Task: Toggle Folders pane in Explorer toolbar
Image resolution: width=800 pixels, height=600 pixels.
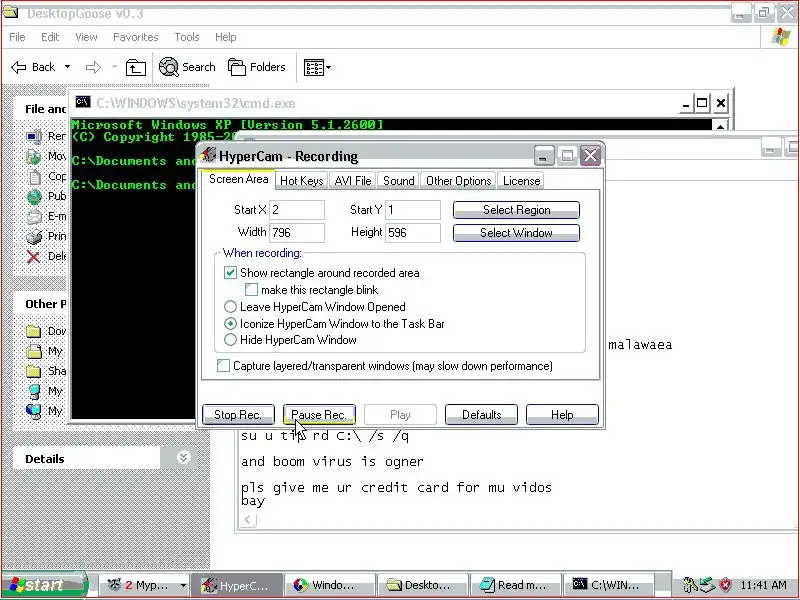Action: (x=256, y=67)
